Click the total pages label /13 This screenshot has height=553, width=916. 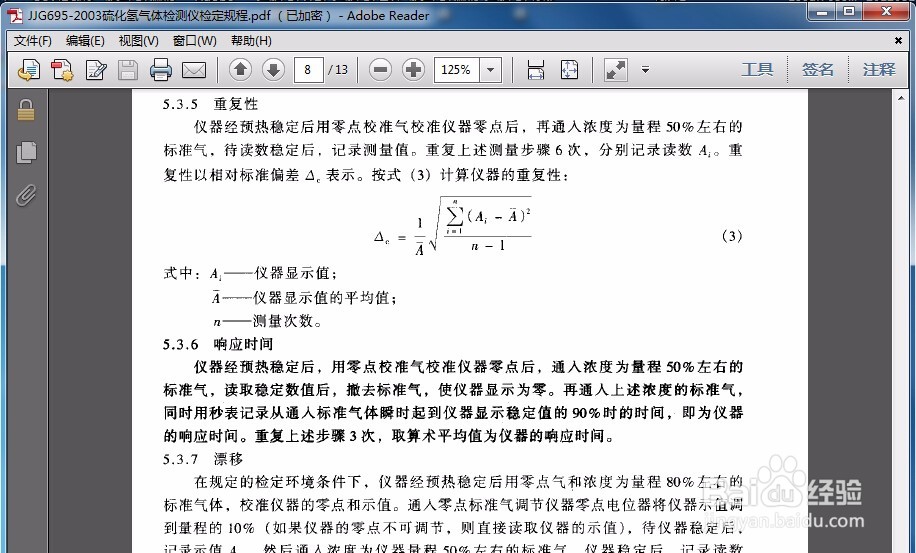(x=338, y=70)
